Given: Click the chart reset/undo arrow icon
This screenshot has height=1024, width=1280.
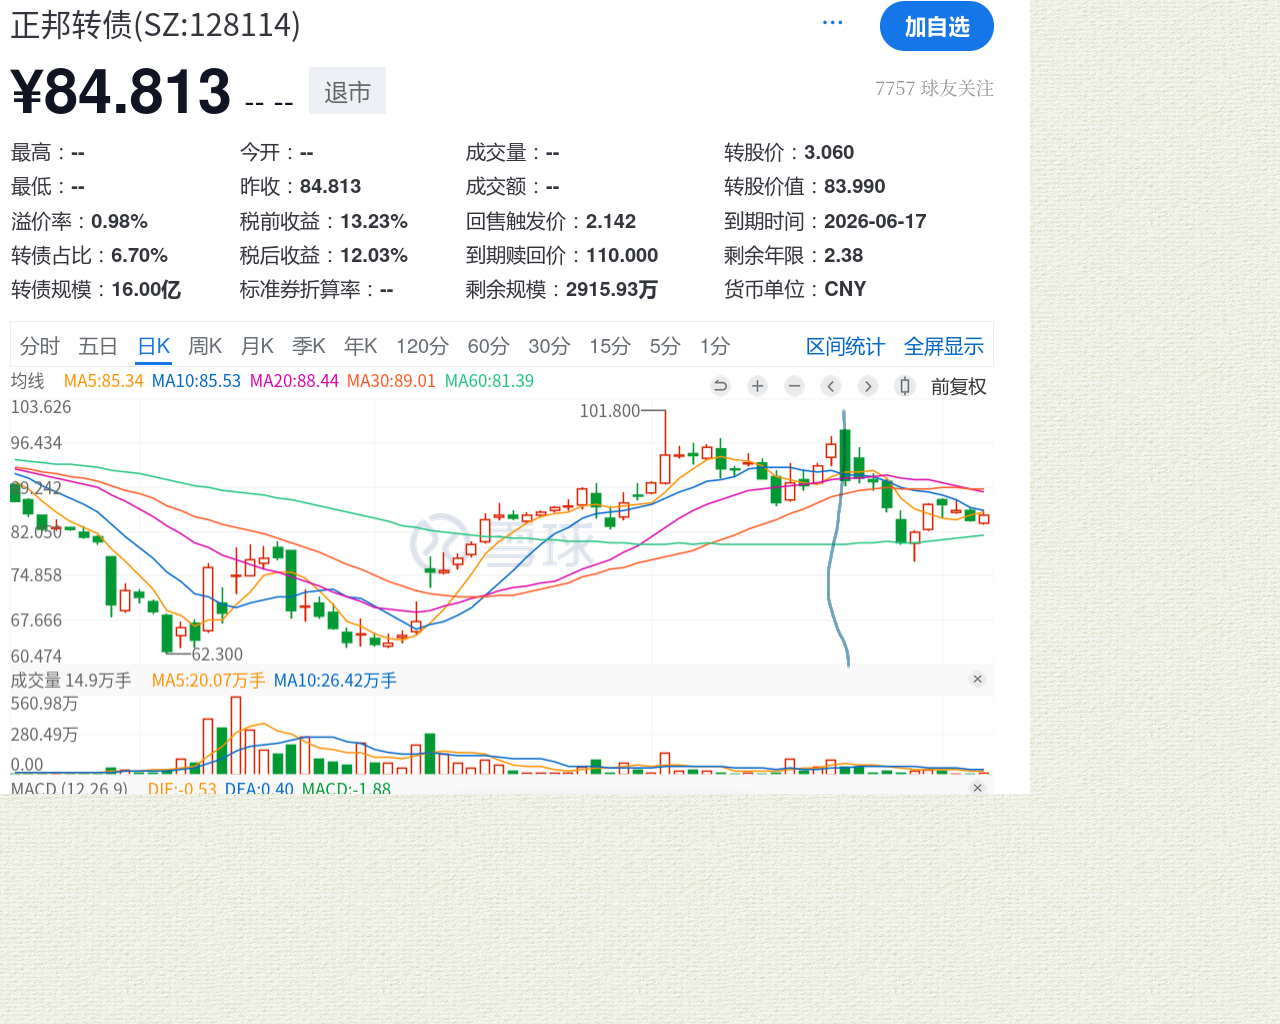Looking at the screenshot, I should pos(720,386).
